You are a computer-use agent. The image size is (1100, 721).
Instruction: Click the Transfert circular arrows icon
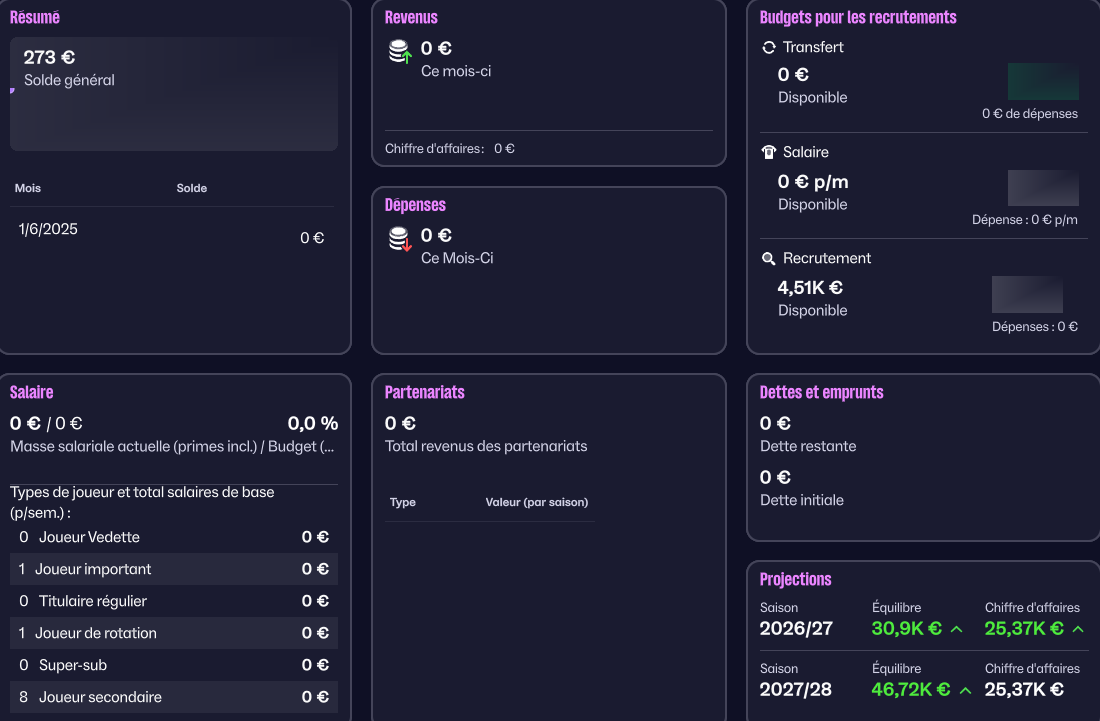coord(769,48)
